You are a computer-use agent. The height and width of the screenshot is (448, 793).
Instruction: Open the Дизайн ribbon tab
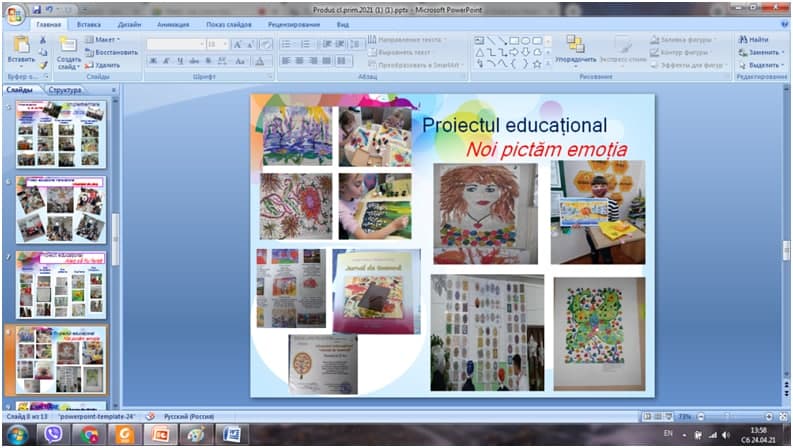129,23
